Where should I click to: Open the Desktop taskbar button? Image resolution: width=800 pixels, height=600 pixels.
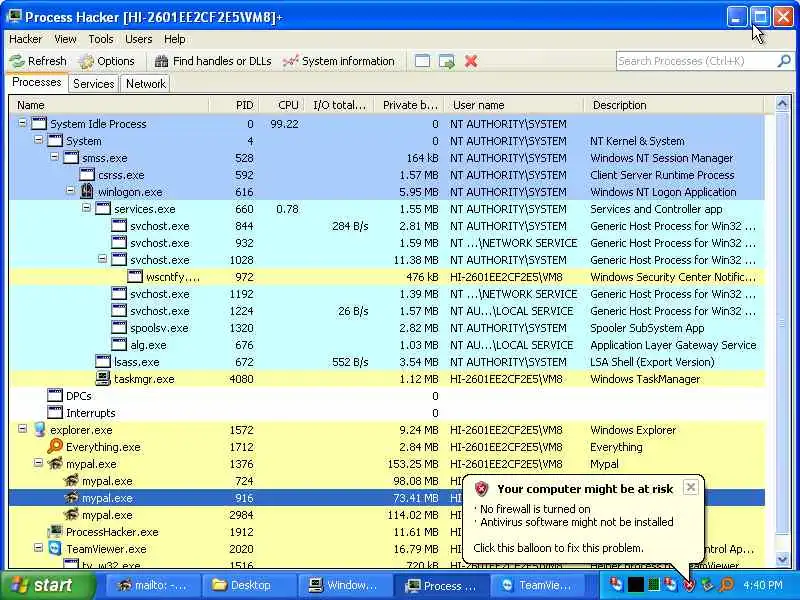[x=248, y=585]
